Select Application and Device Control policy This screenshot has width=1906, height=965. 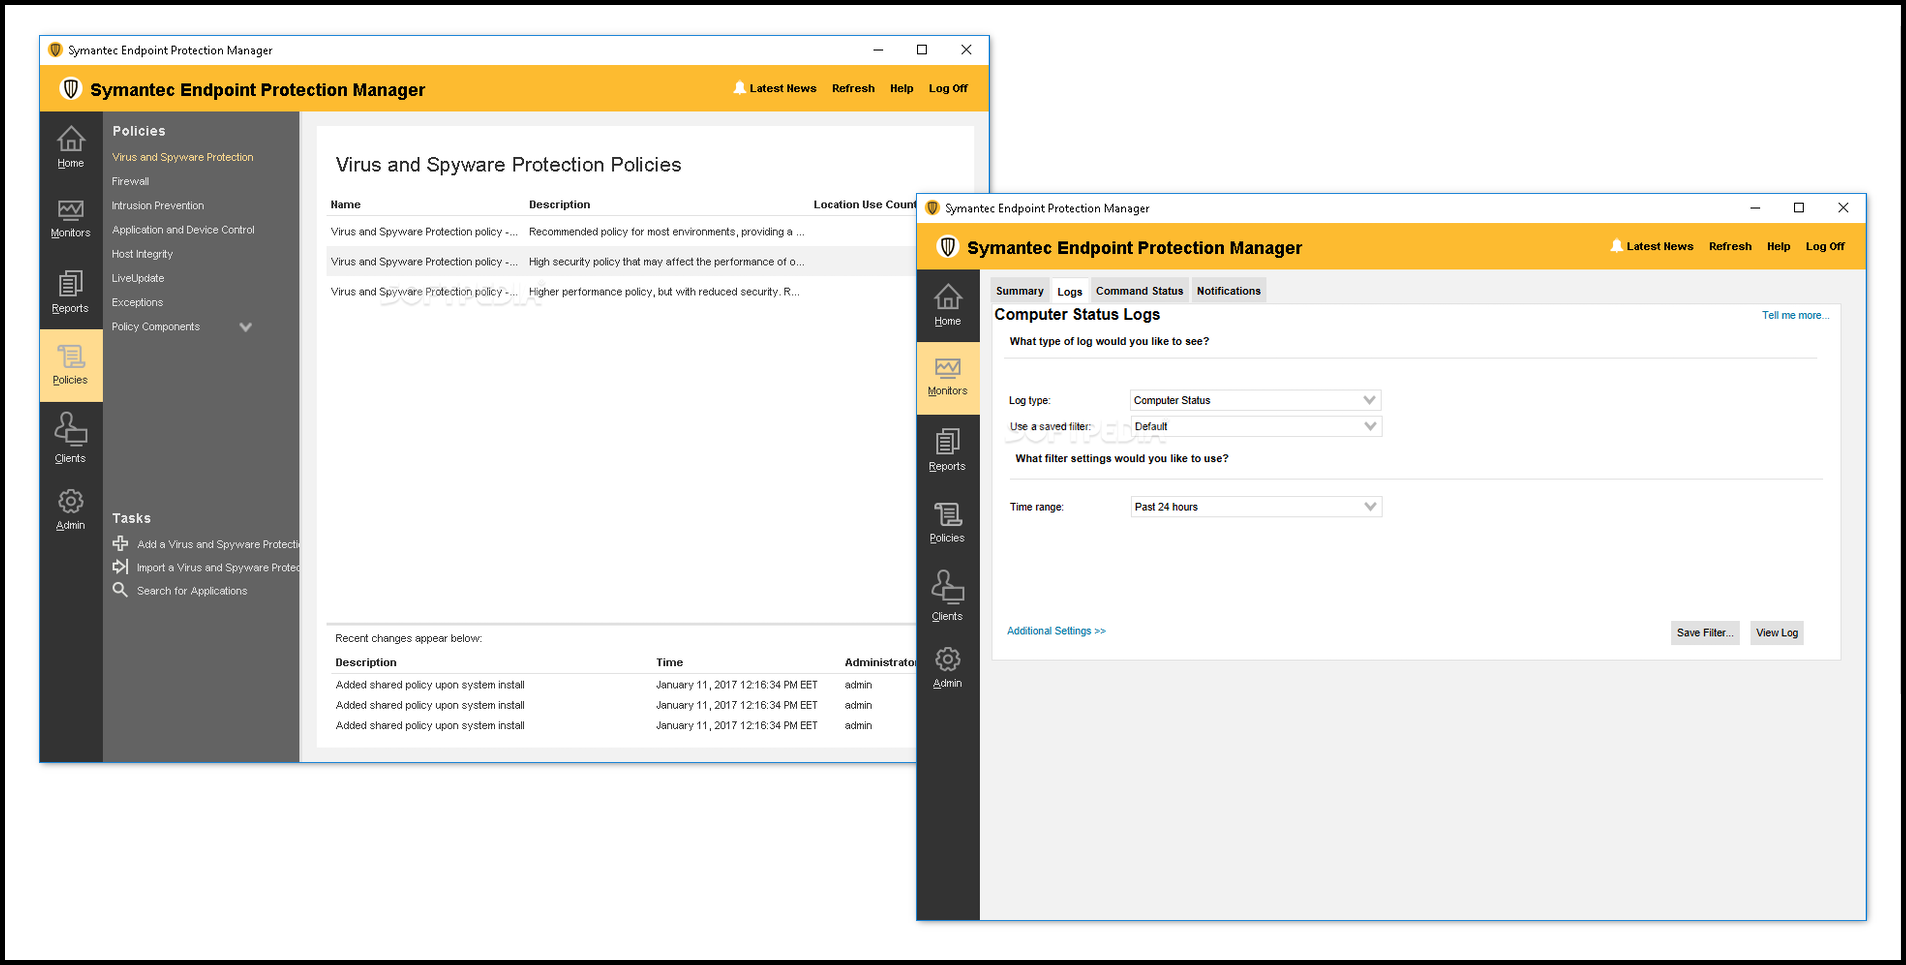(183, 230)
